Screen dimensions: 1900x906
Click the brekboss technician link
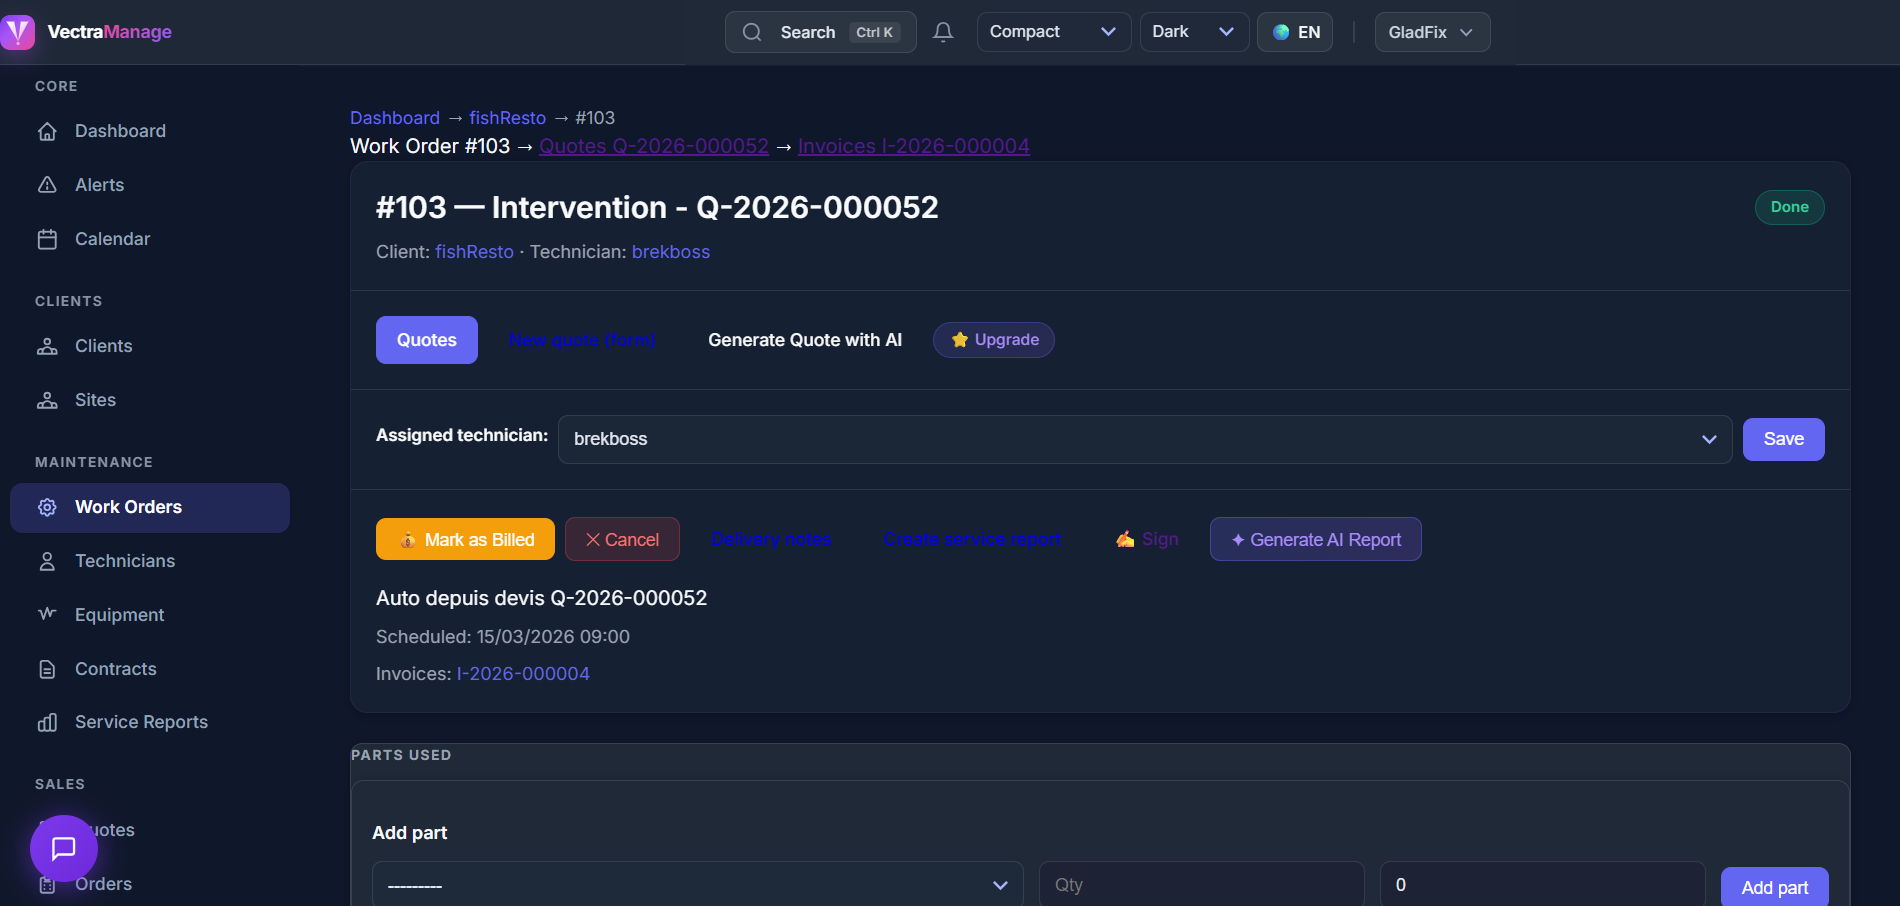pyautogui.click(x=671, y=252)
